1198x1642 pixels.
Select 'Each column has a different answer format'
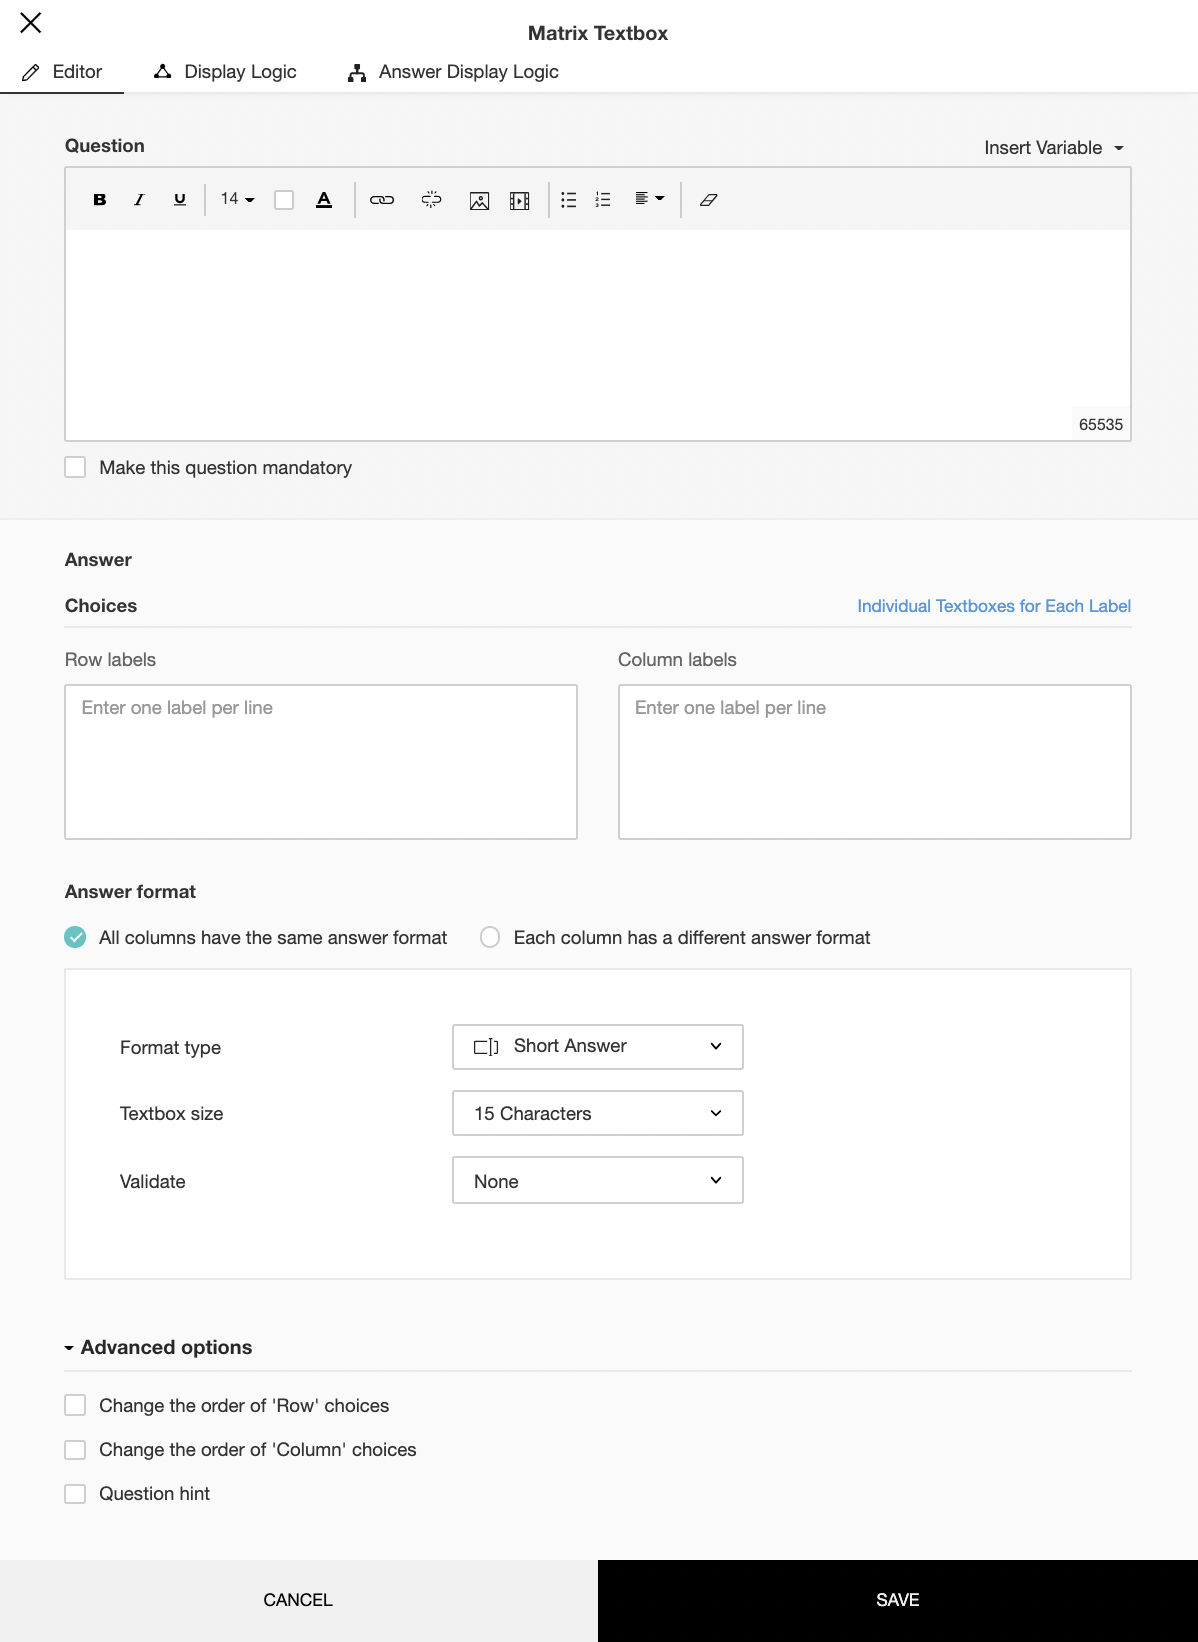[x=490, y=937]
